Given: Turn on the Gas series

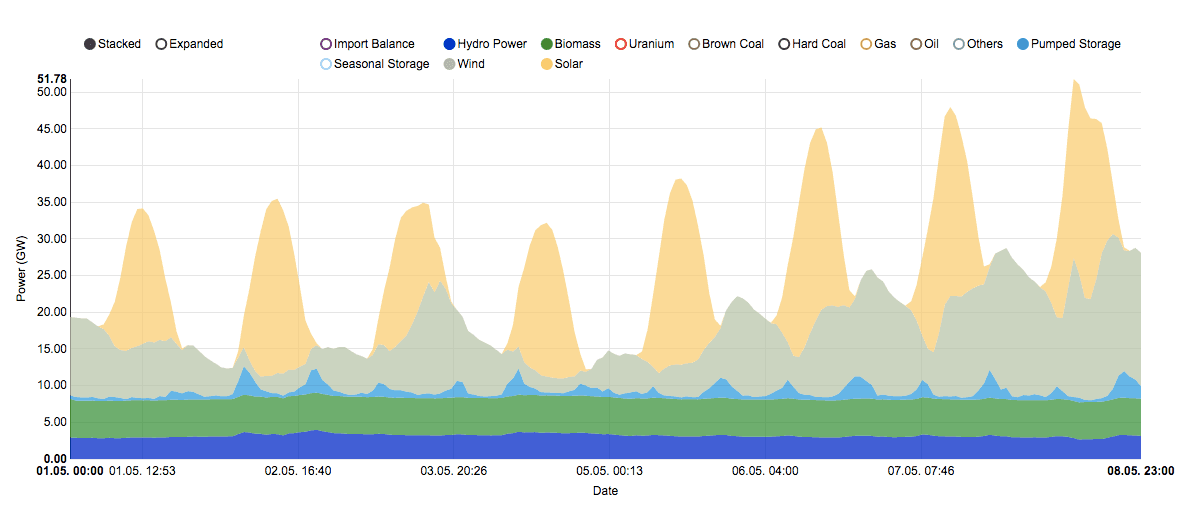Looking at the screenshot, I should (x=866, y=44).
